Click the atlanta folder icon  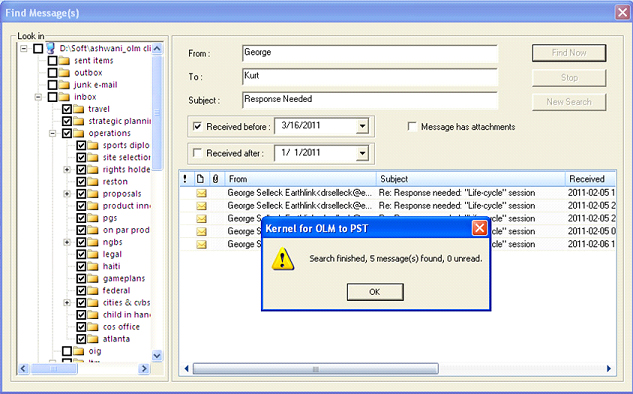93,340
